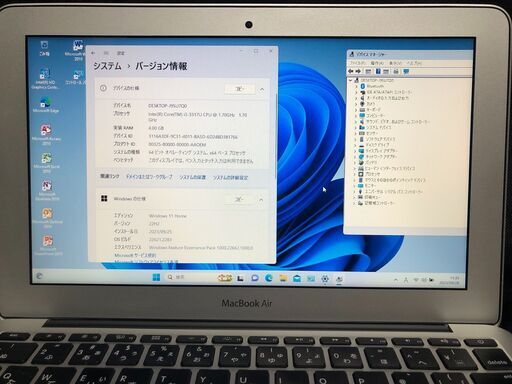This screenshot has height=384, width=512.
Task: Click the Device Manager Back toolbar arrow
Action: click(350, 71)
